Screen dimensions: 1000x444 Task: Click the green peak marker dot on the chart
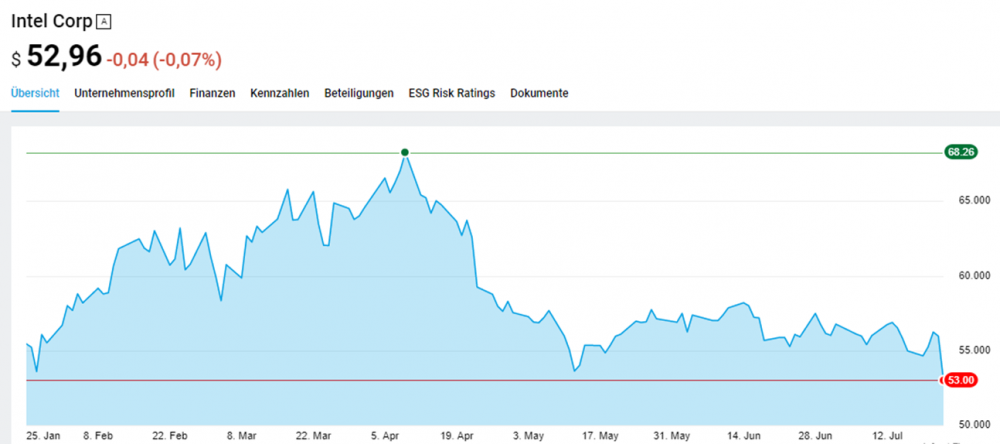[x=405, y=152]
